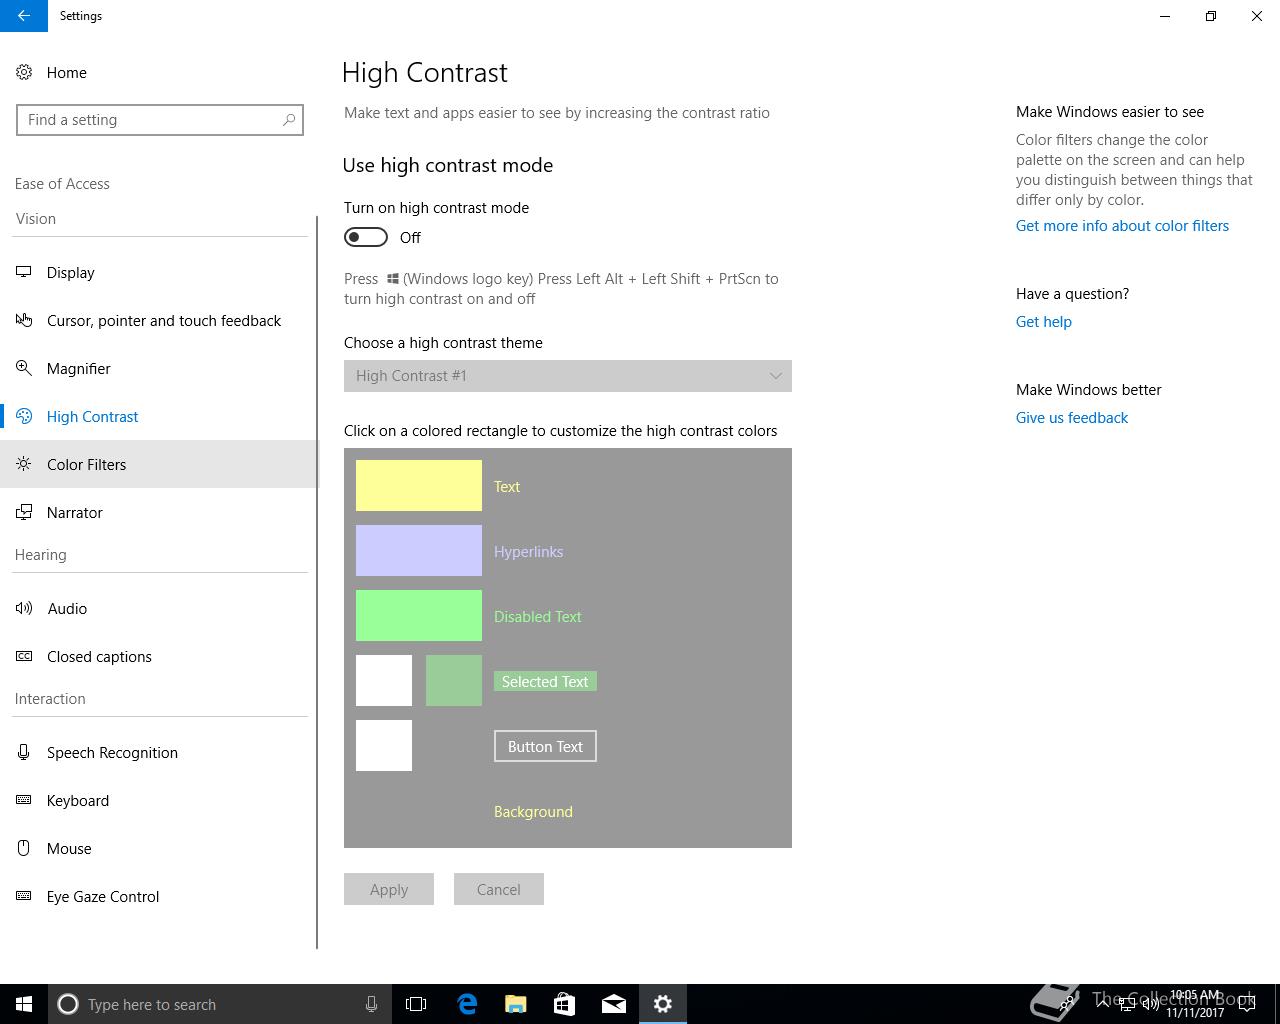Viewport: 1280px width, 1024px height.
Task: Click the volume icon in system tray
Action: coord(1151,1004)
